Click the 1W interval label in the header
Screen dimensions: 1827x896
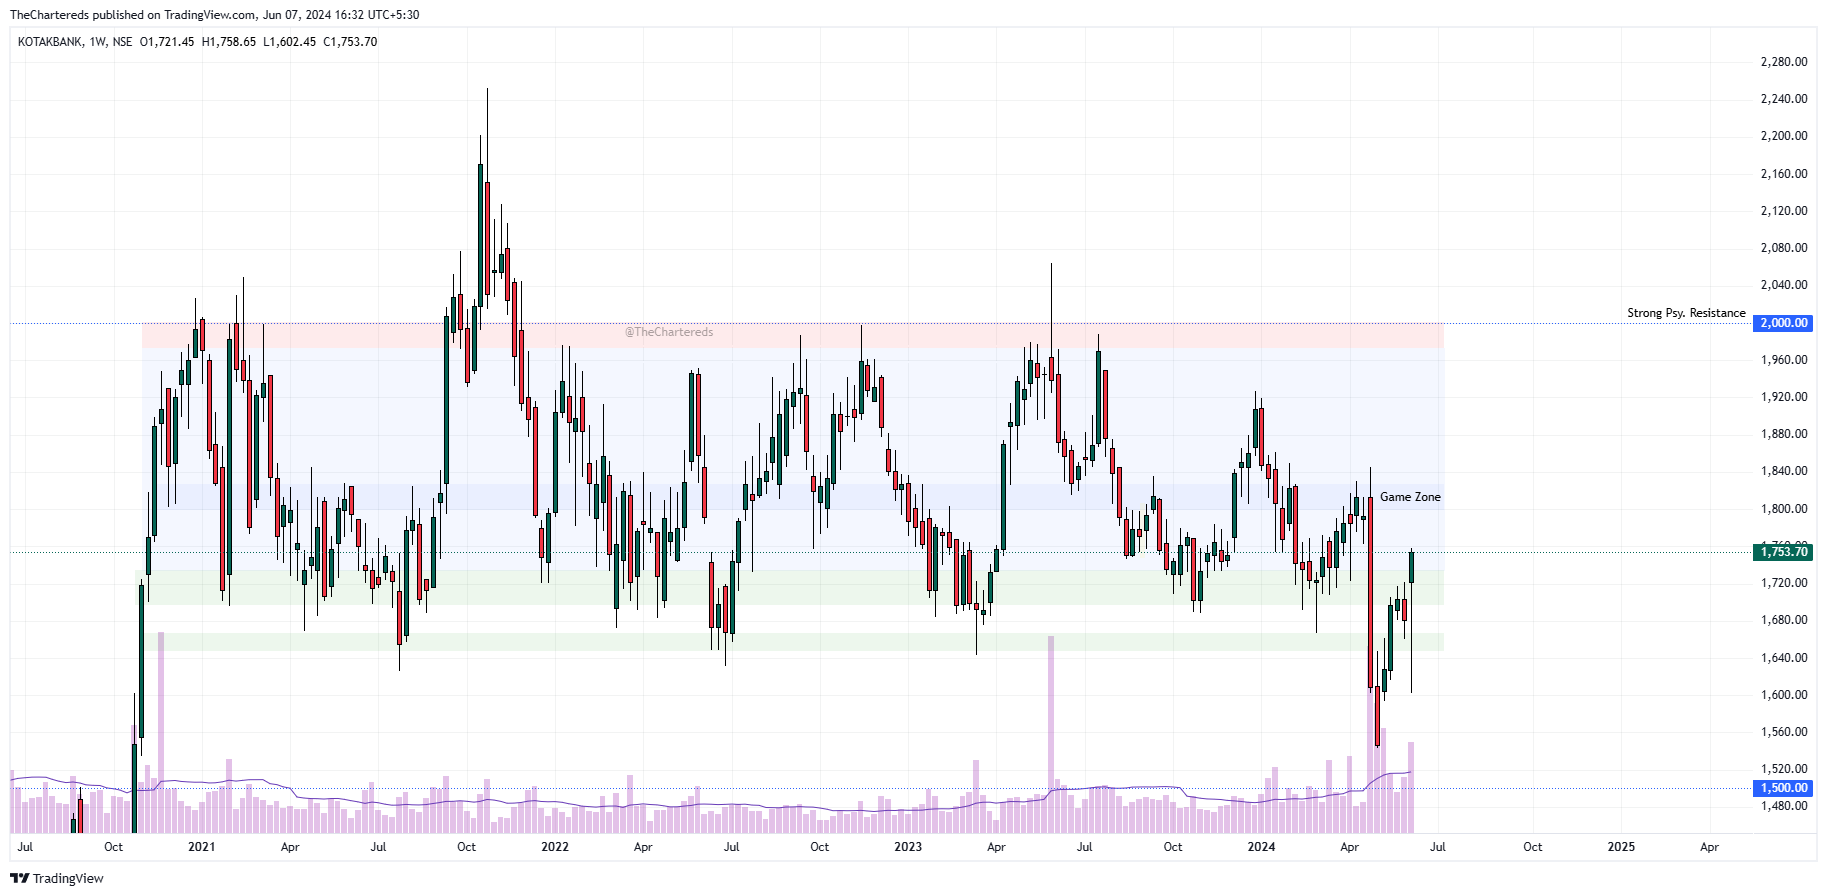tap(98, 42)
